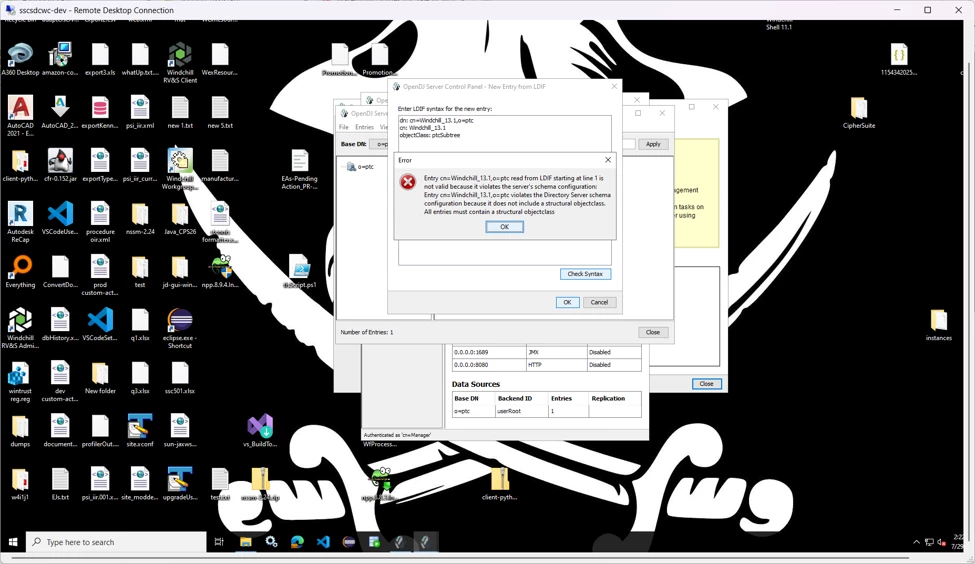975x564 pixels.
Task: Click Cancel in New Entry from LDIF dialog
Action: [599, 302]
